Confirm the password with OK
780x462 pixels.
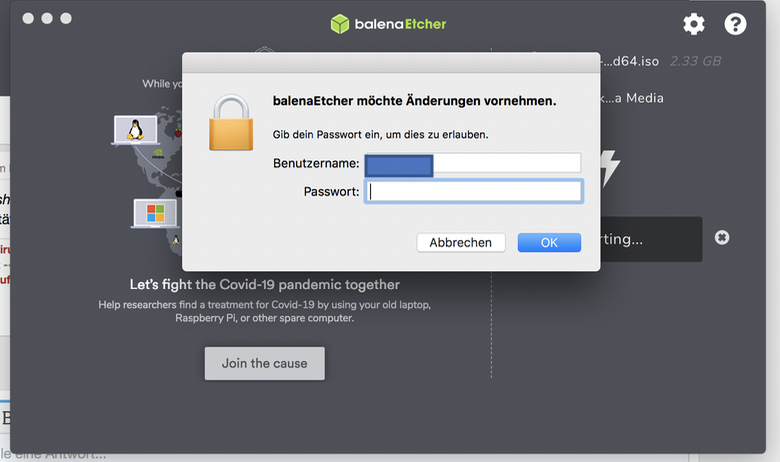(x=549, y=243)
